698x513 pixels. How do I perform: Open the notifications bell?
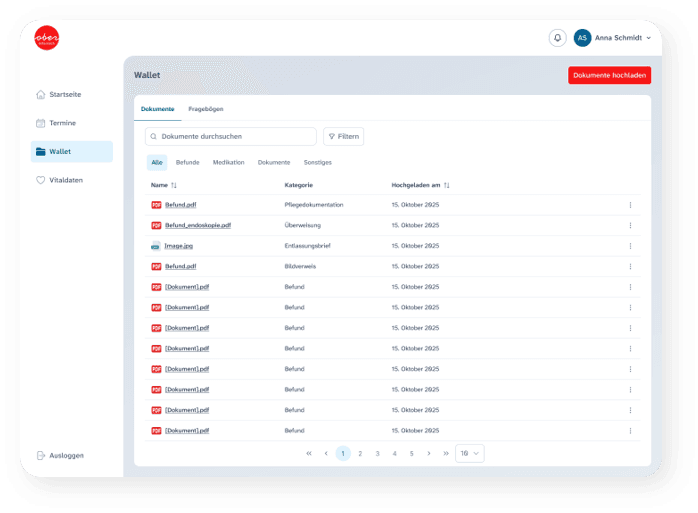557,38
